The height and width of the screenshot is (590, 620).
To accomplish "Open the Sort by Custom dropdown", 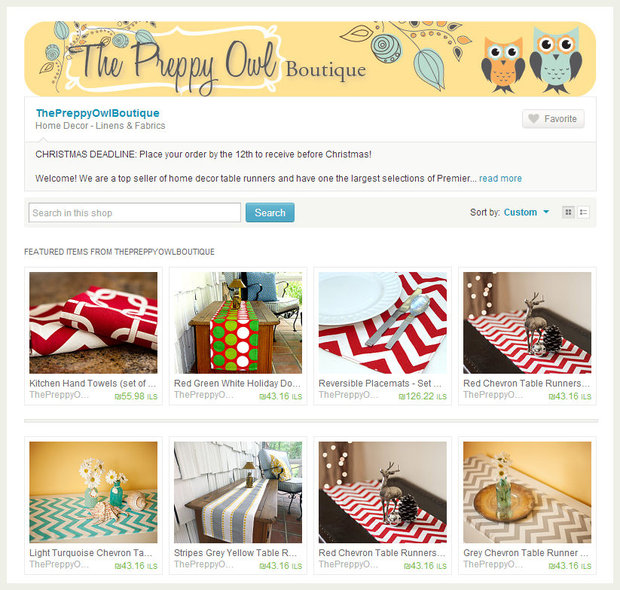I will pyautogui.click(x=510, y=212).
